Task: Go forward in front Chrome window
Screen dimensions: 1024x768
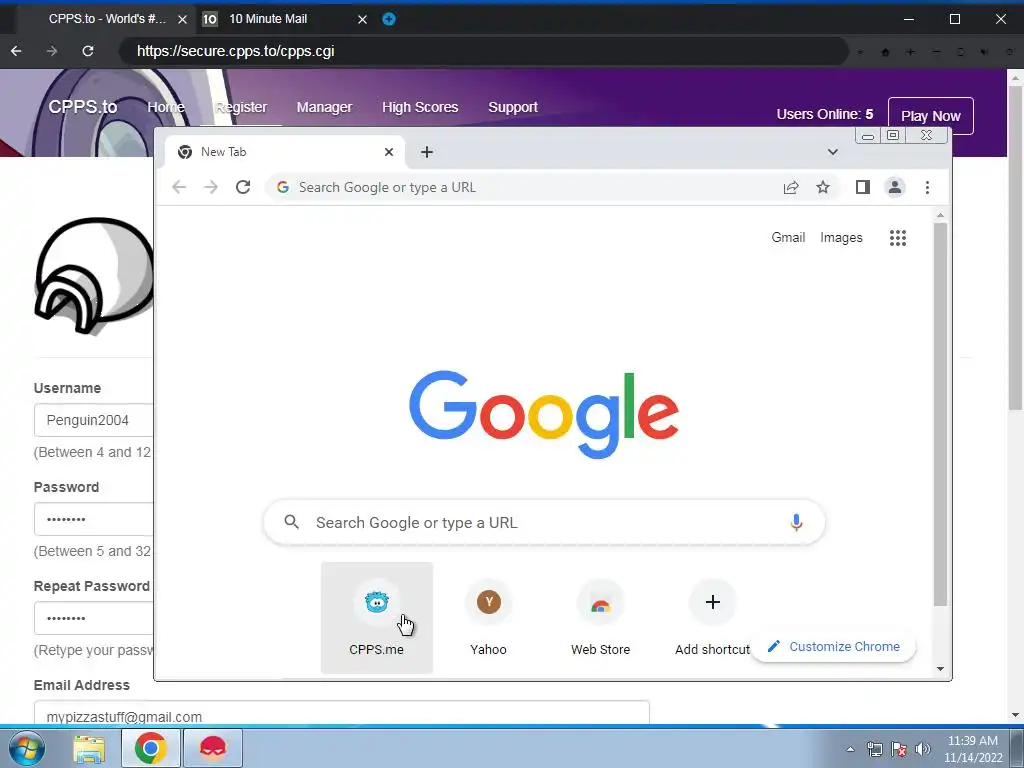Action: (211, 187)
